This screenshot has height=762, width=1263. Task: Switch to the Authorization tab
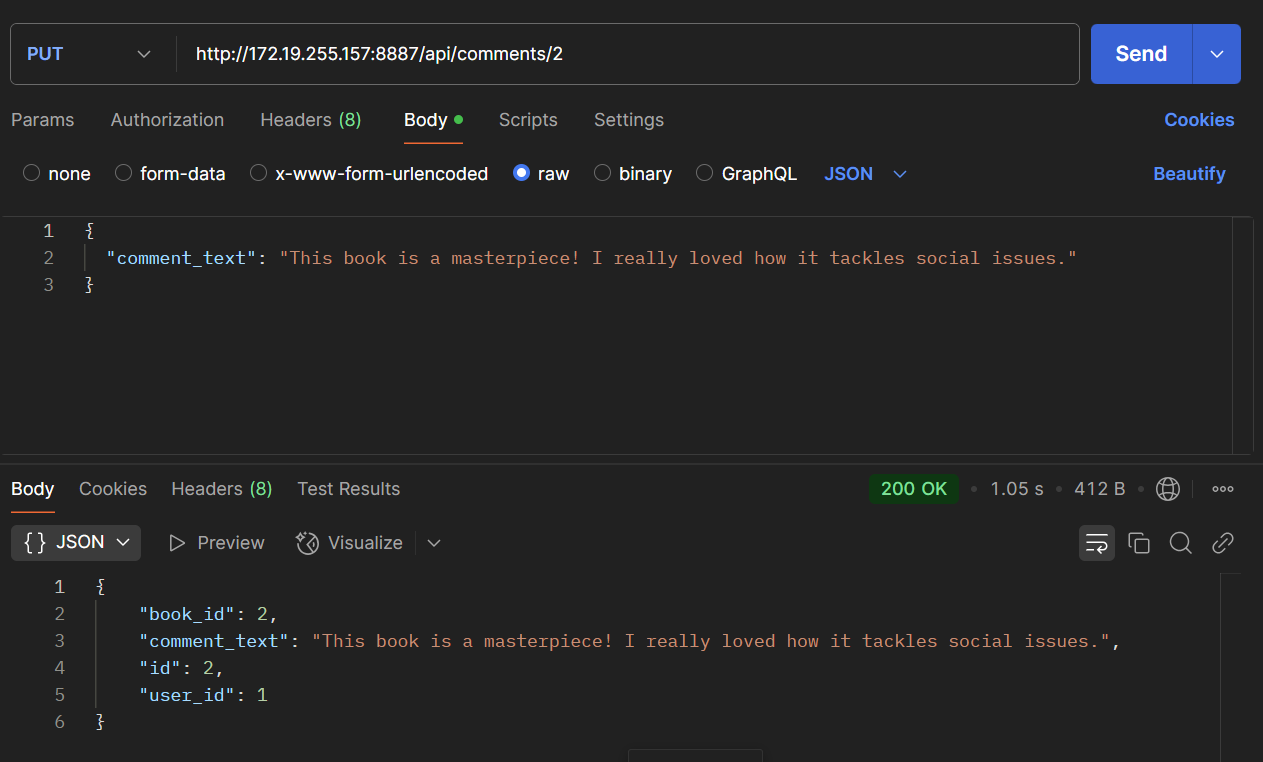pyautogui.click(x=167, y=120)
